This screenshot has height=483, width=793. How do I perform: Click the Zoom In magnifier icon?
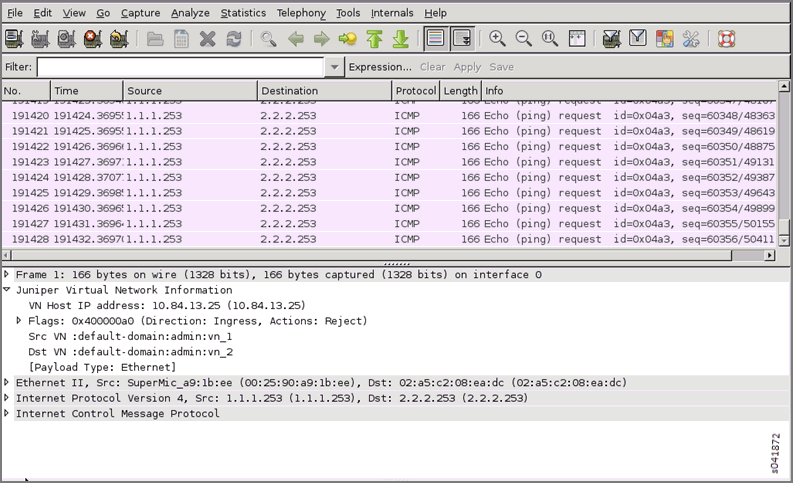point(497,39)
